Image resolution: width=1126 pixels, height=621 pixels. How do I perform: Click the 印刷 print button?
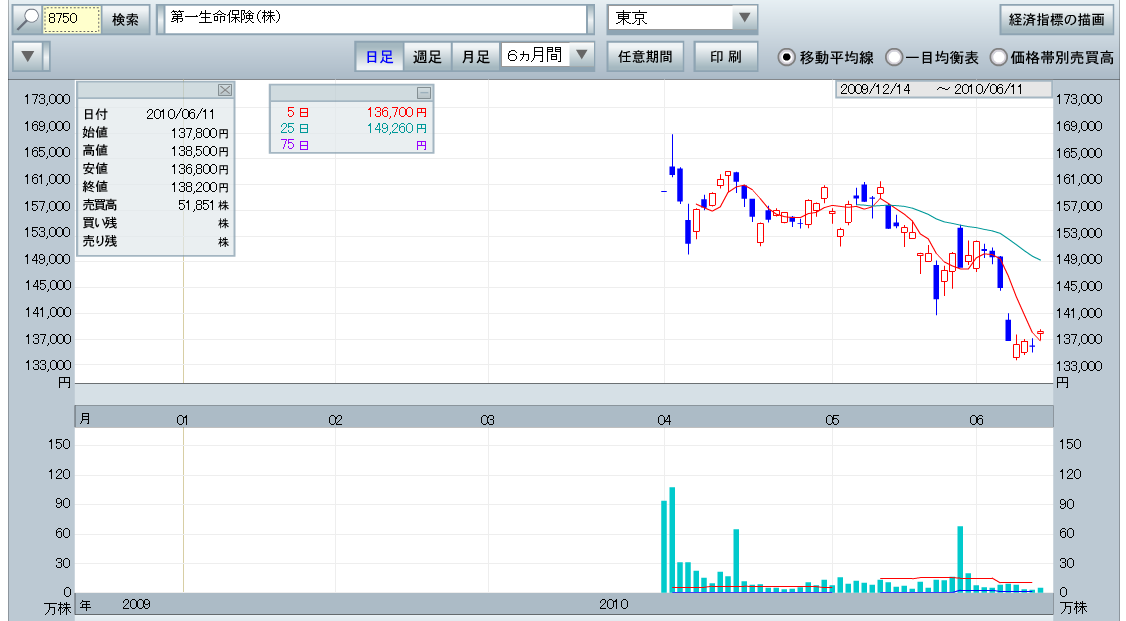coord(726,57)
